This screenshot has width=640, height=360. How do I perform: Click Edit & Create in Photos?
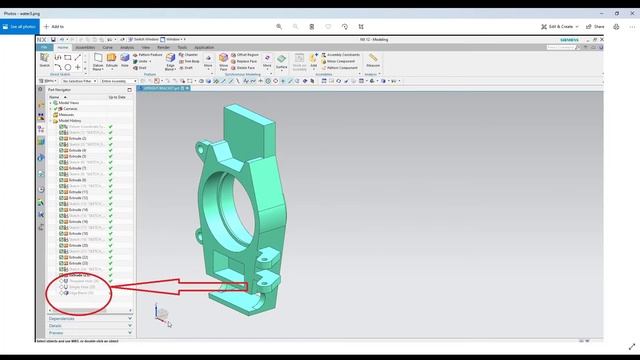(560, 27)
